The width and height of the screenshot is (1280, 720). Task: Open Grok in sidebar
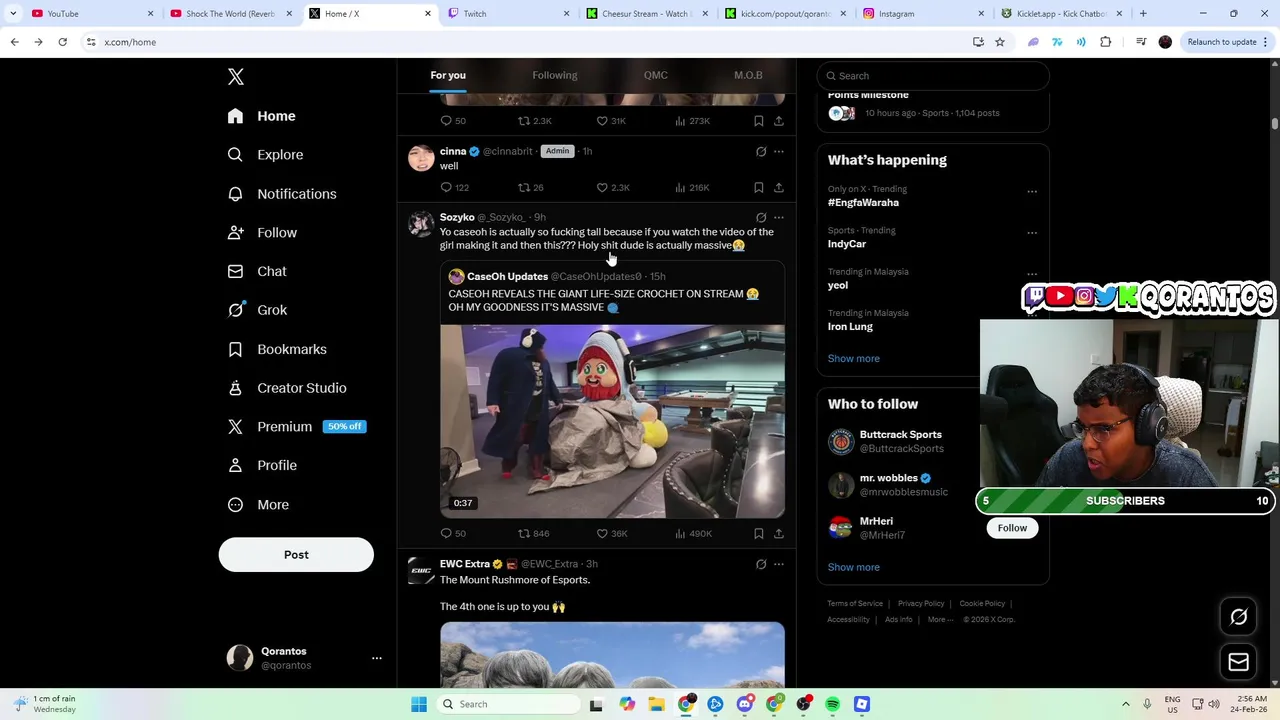tap(258, 310)
